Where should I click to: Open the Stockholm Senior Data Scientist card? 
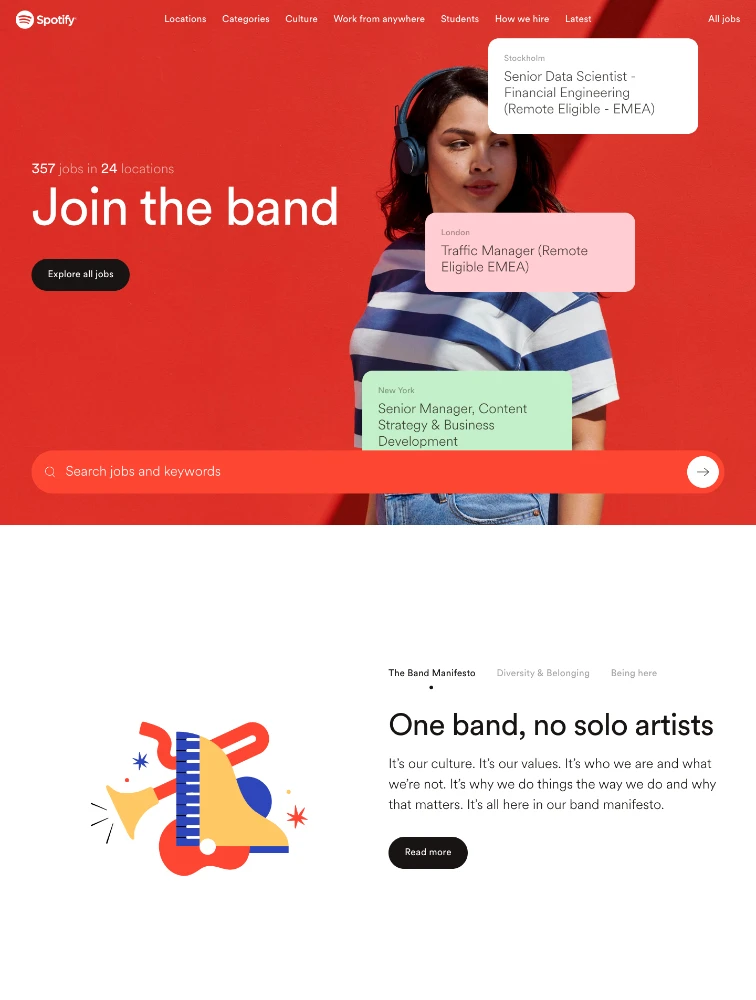593,86
